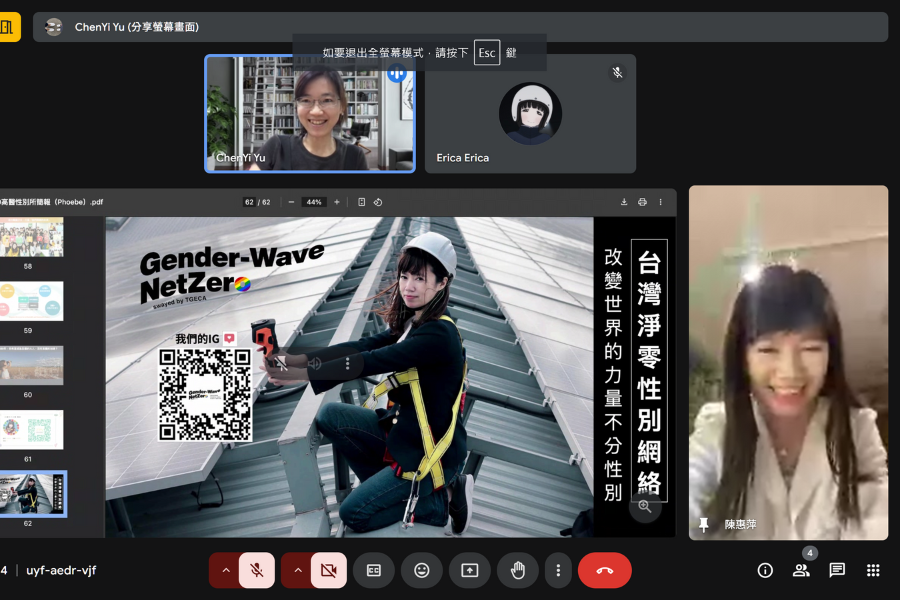Screen dimensions: 900x600
Task: Leave the call with the red hang-up button
Action: coord(605,570)
